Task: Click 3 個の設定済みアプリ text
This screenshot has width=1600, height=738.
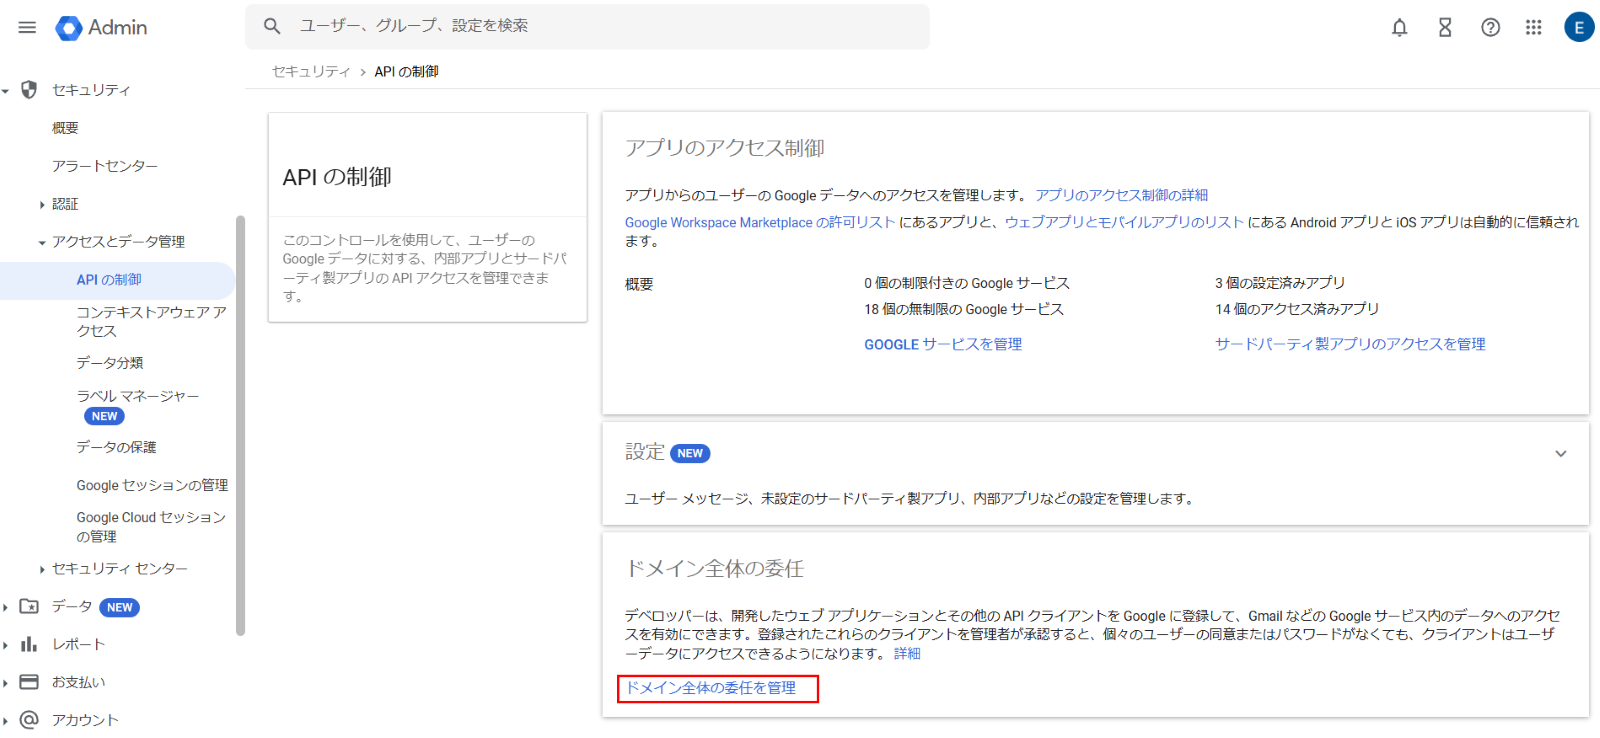Action: tap(1280, 283)
